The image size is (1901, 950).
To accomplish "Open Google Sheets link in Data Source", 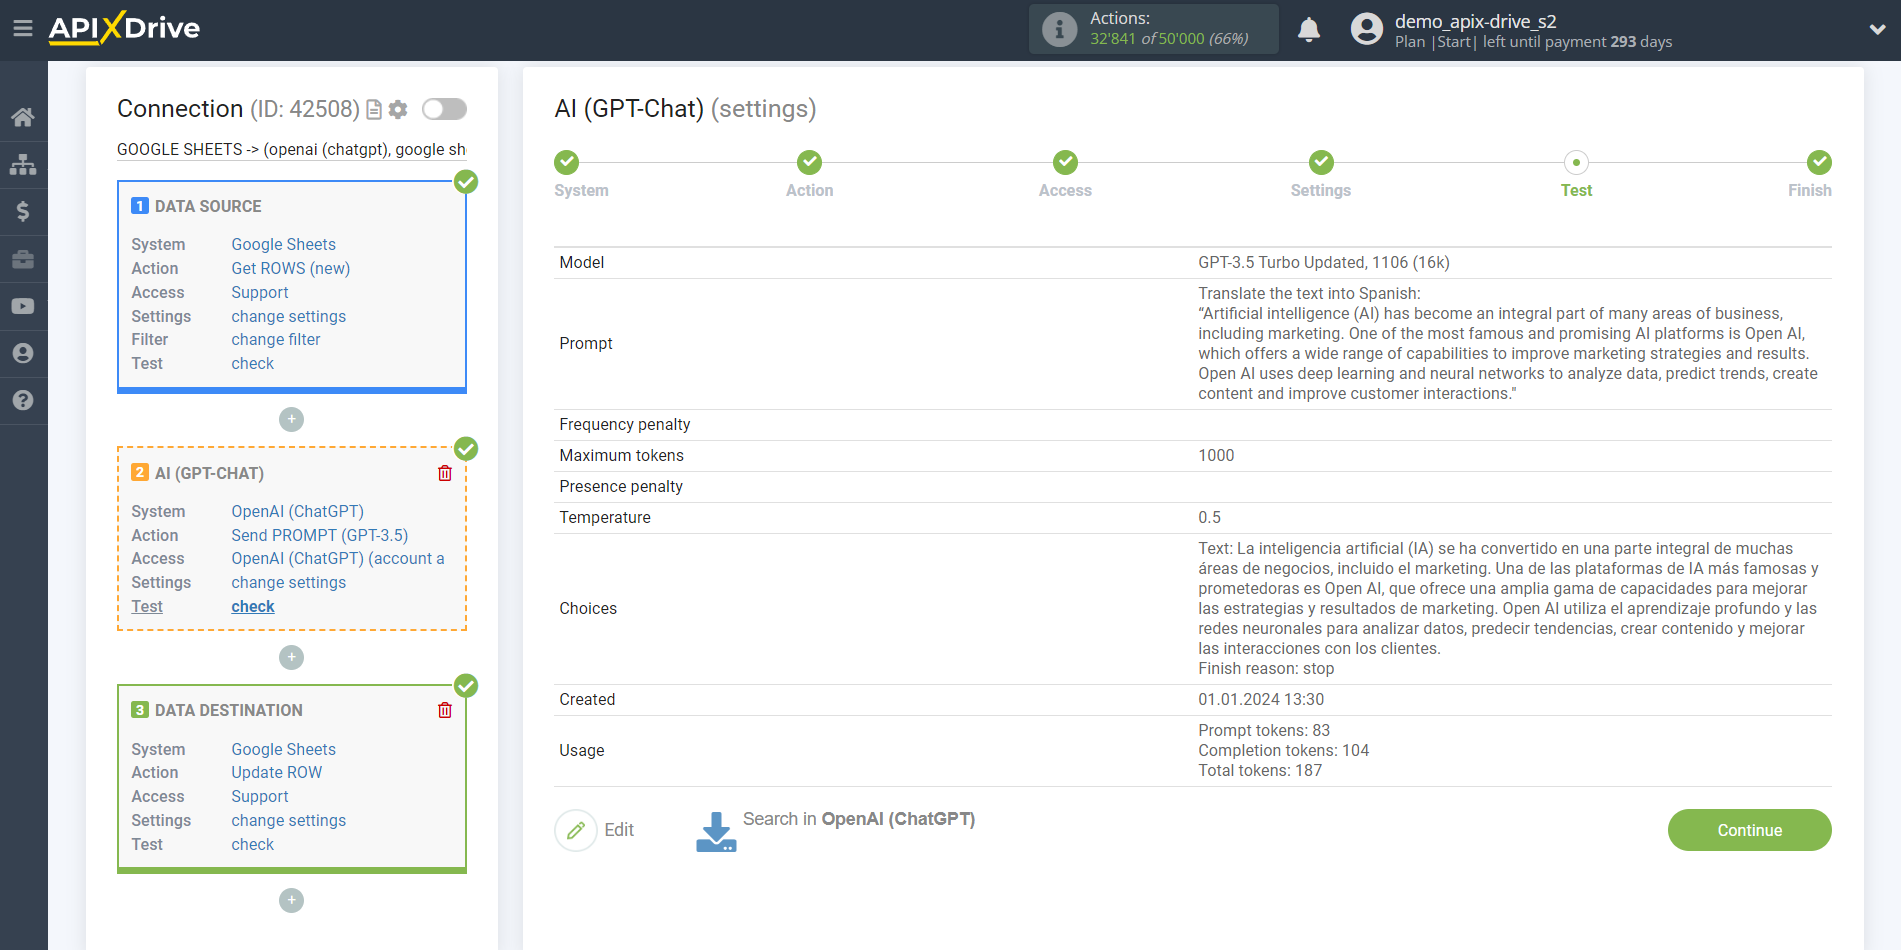I will 283,244.
